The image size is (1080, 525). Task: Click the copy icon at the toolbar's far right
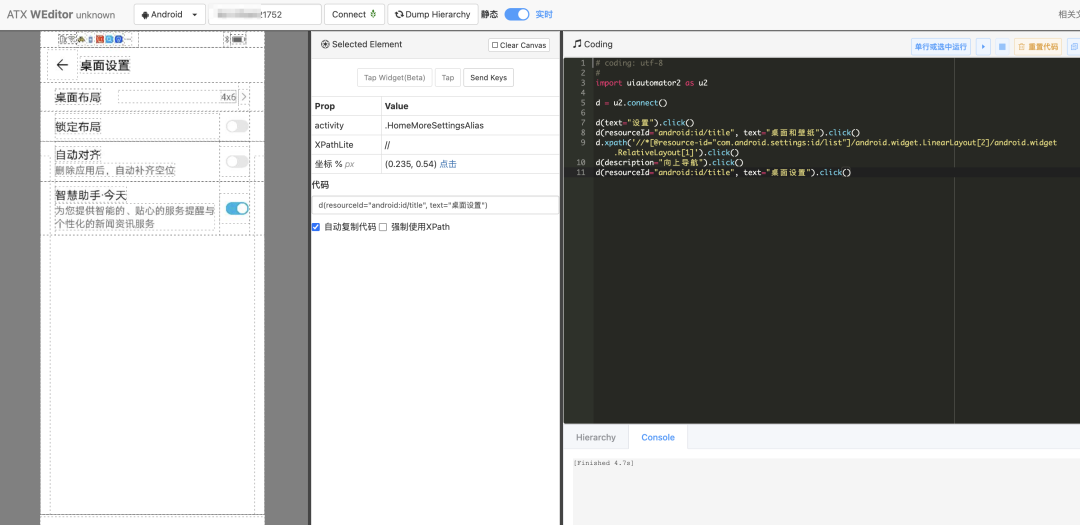[x=1073, y=46]
